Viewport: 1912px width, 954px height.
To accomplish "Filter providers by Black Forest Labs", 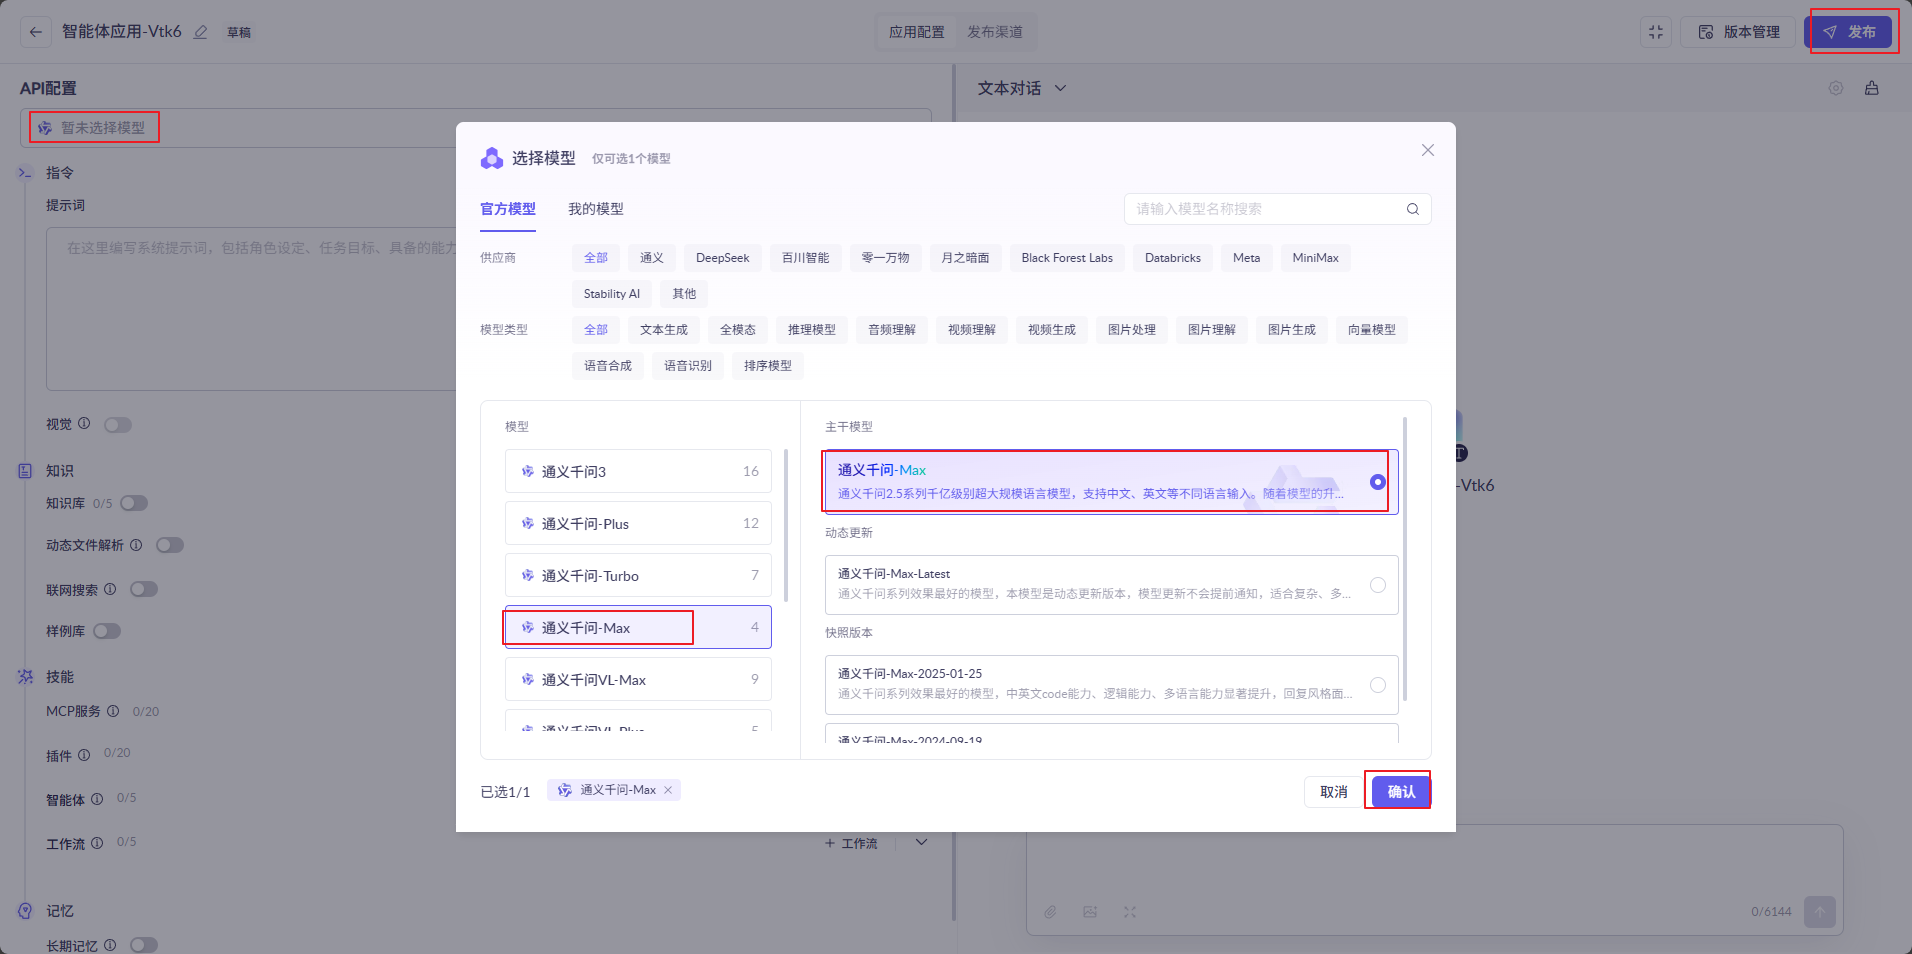I will tap(1067, 258).
